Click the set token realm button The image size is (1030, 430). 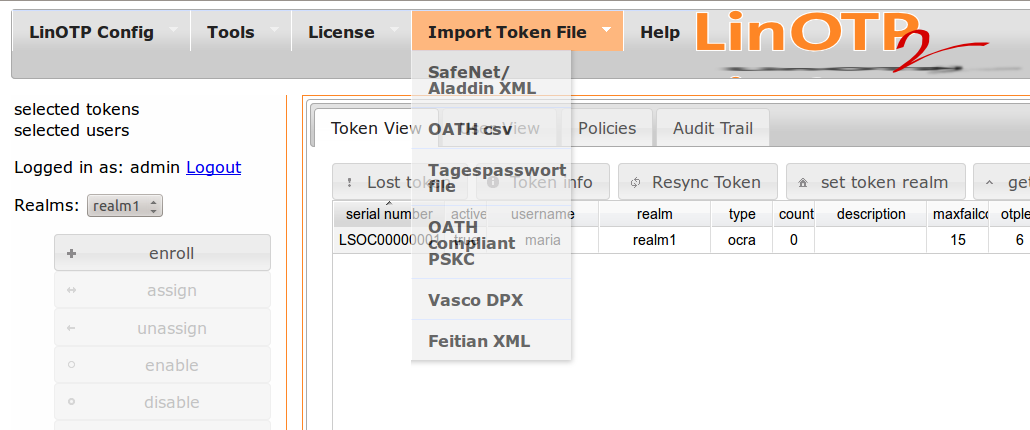pyautogui.click(x=875, y=183)
